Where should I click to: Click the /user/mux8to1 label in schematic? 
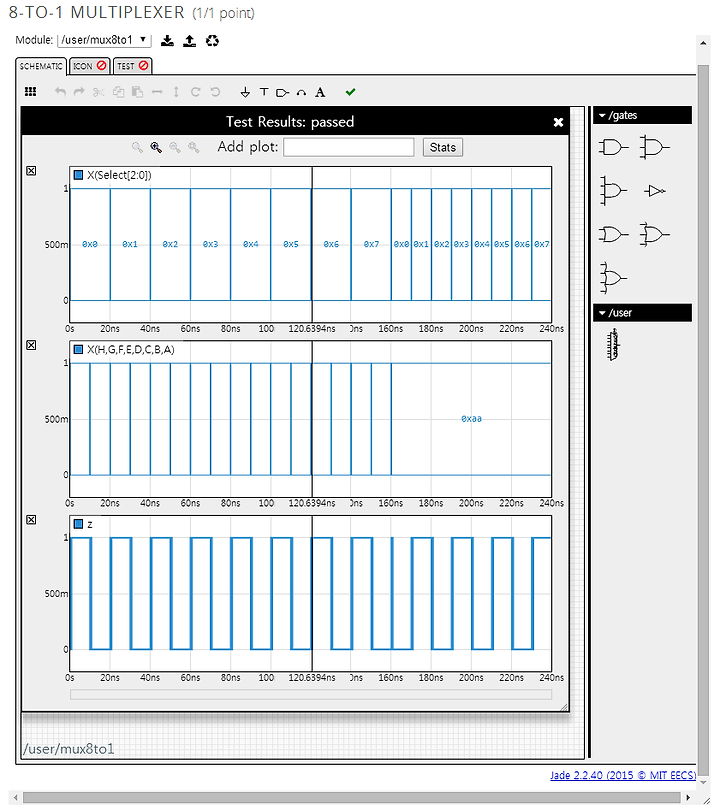tap(68, 749)
